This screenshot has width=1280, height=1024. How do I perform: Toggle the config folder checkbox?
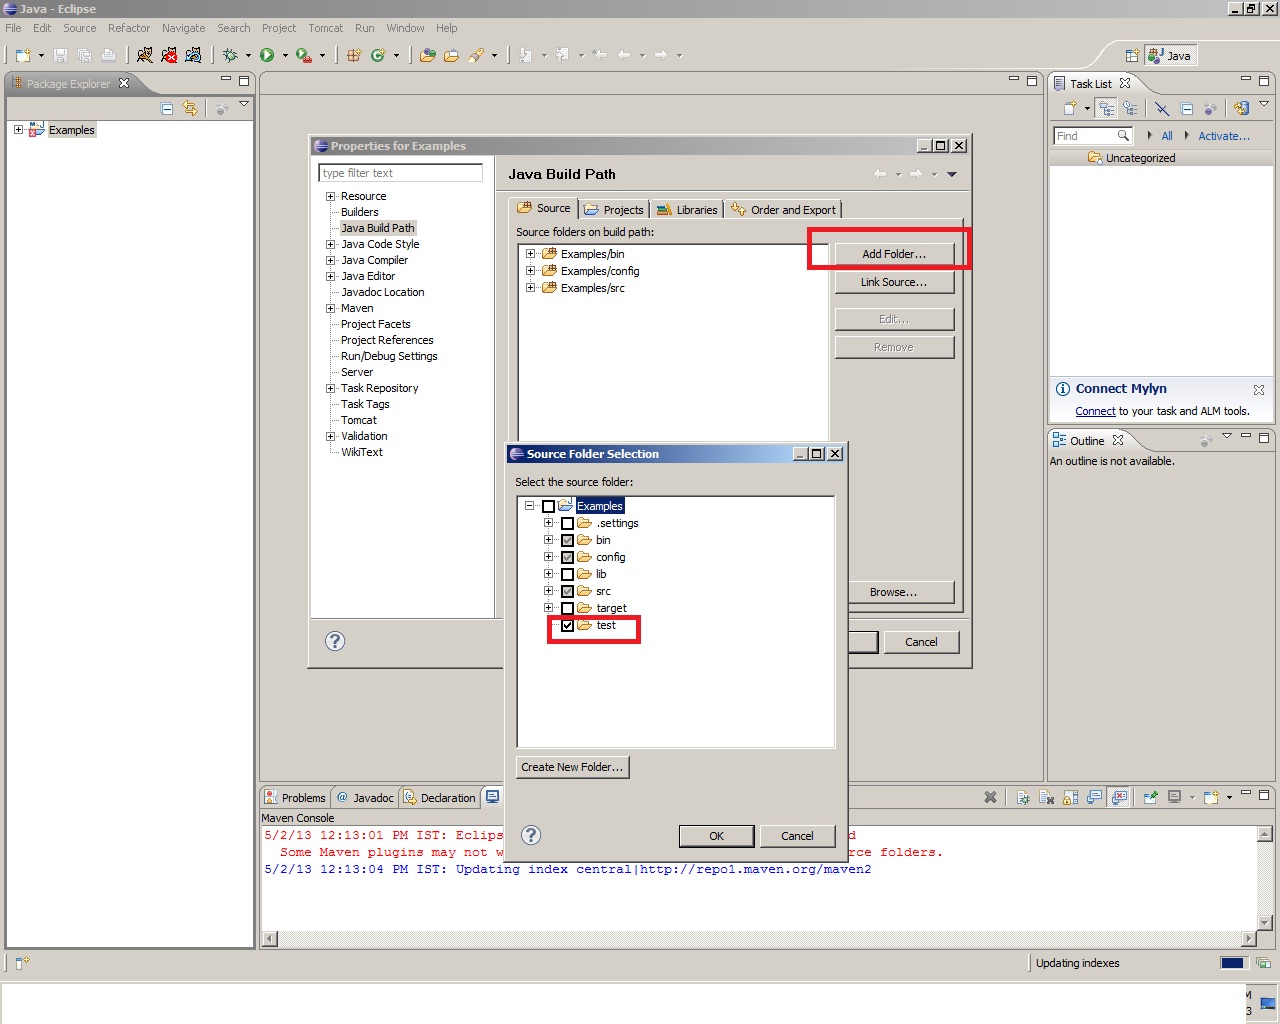[568, 557]
